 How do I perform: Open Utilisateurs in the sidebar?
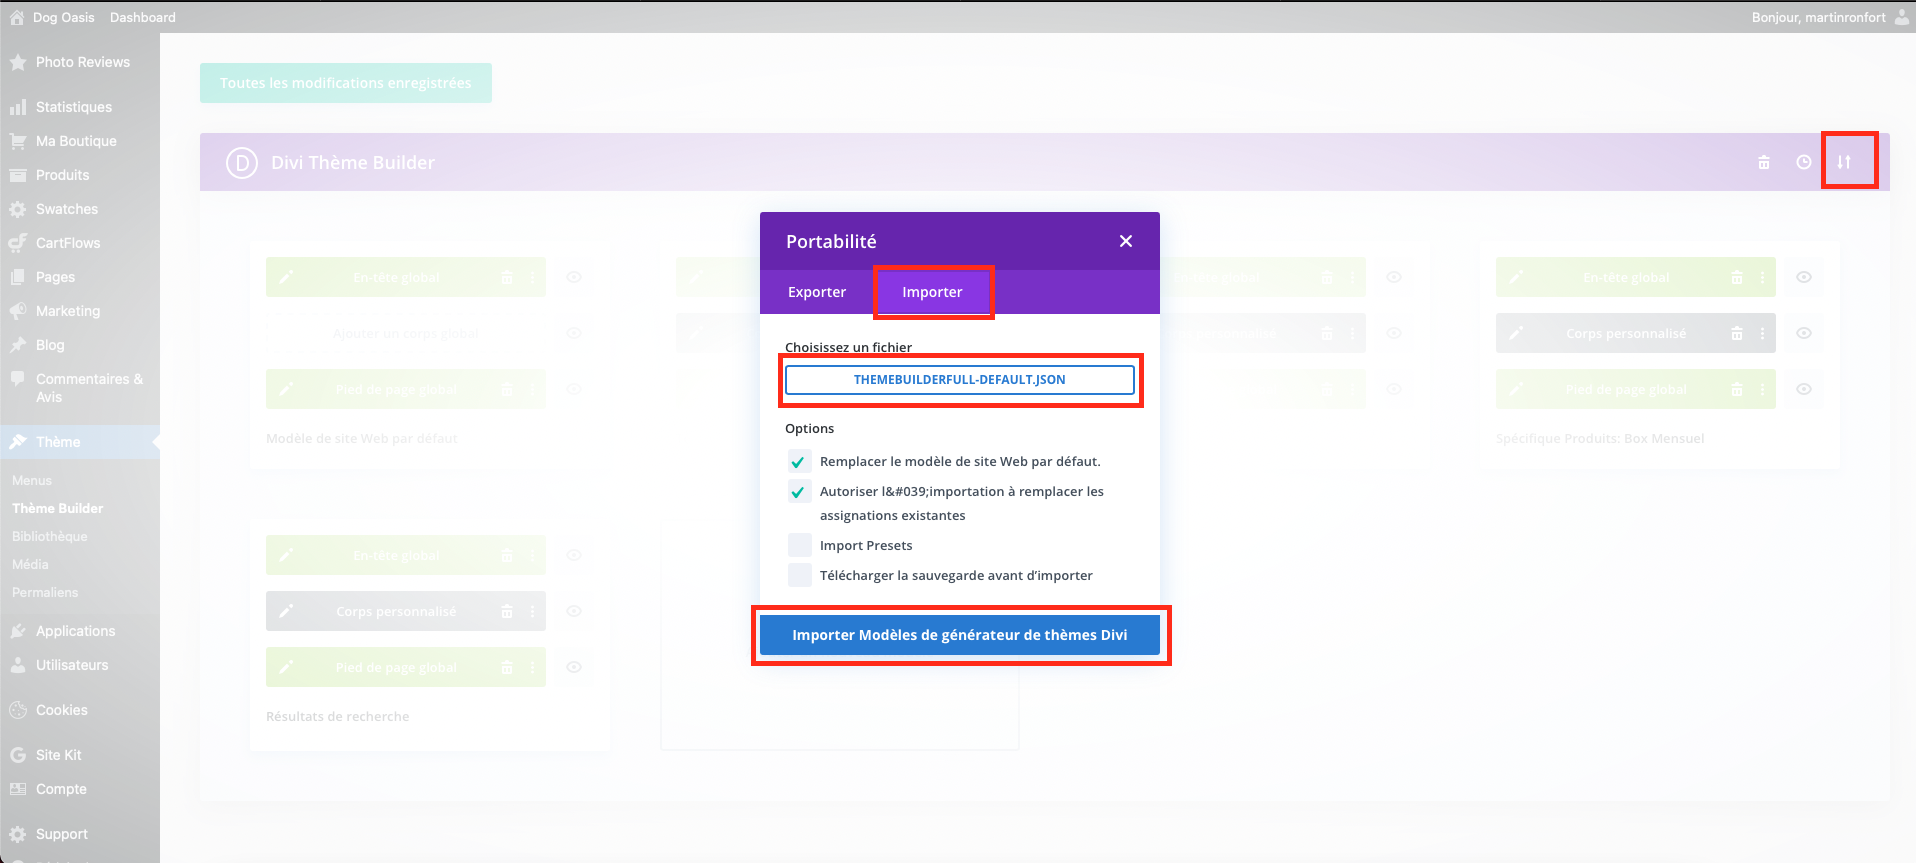pos(72,665)
